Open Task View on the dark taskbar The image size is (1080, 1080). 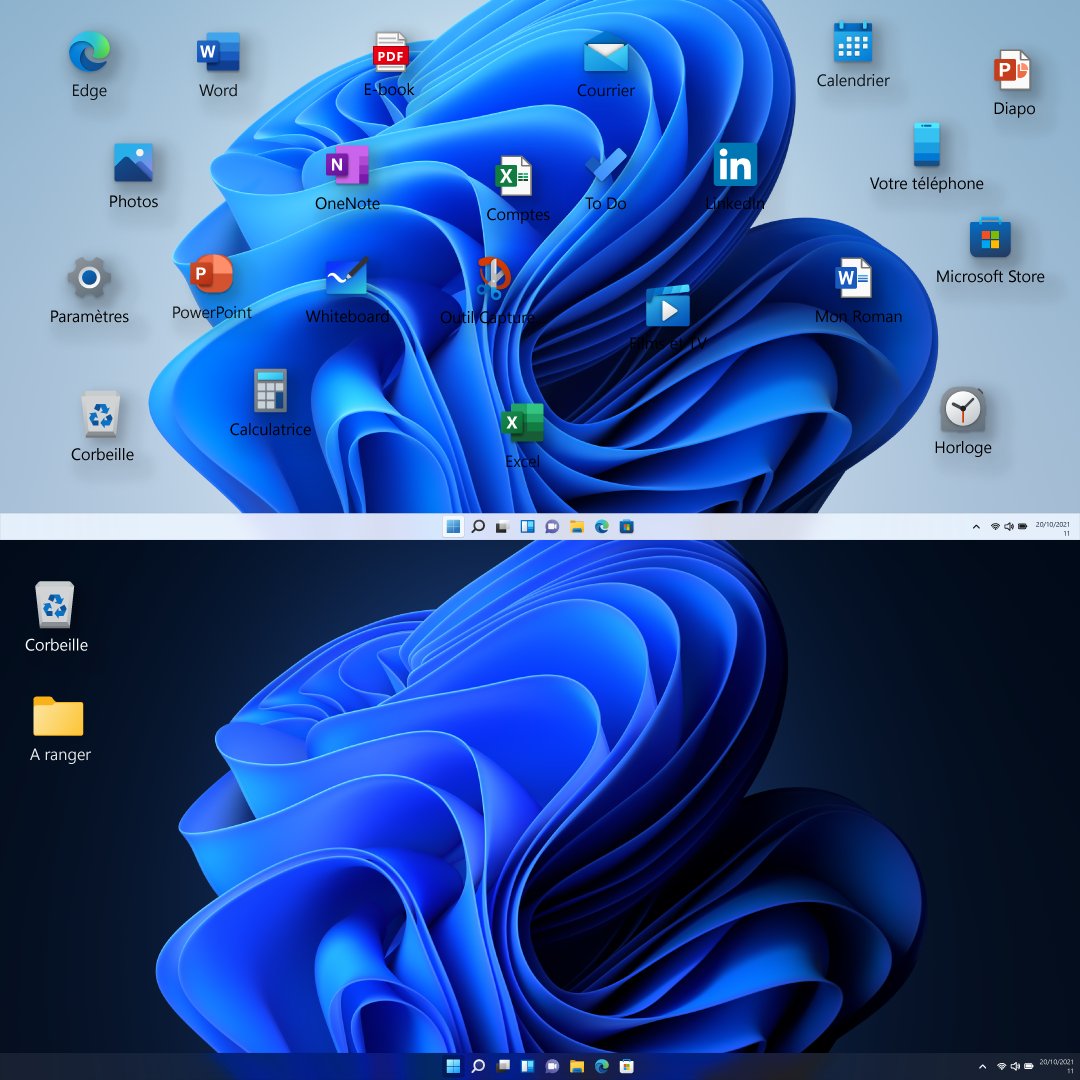[x=503, y=1066]
